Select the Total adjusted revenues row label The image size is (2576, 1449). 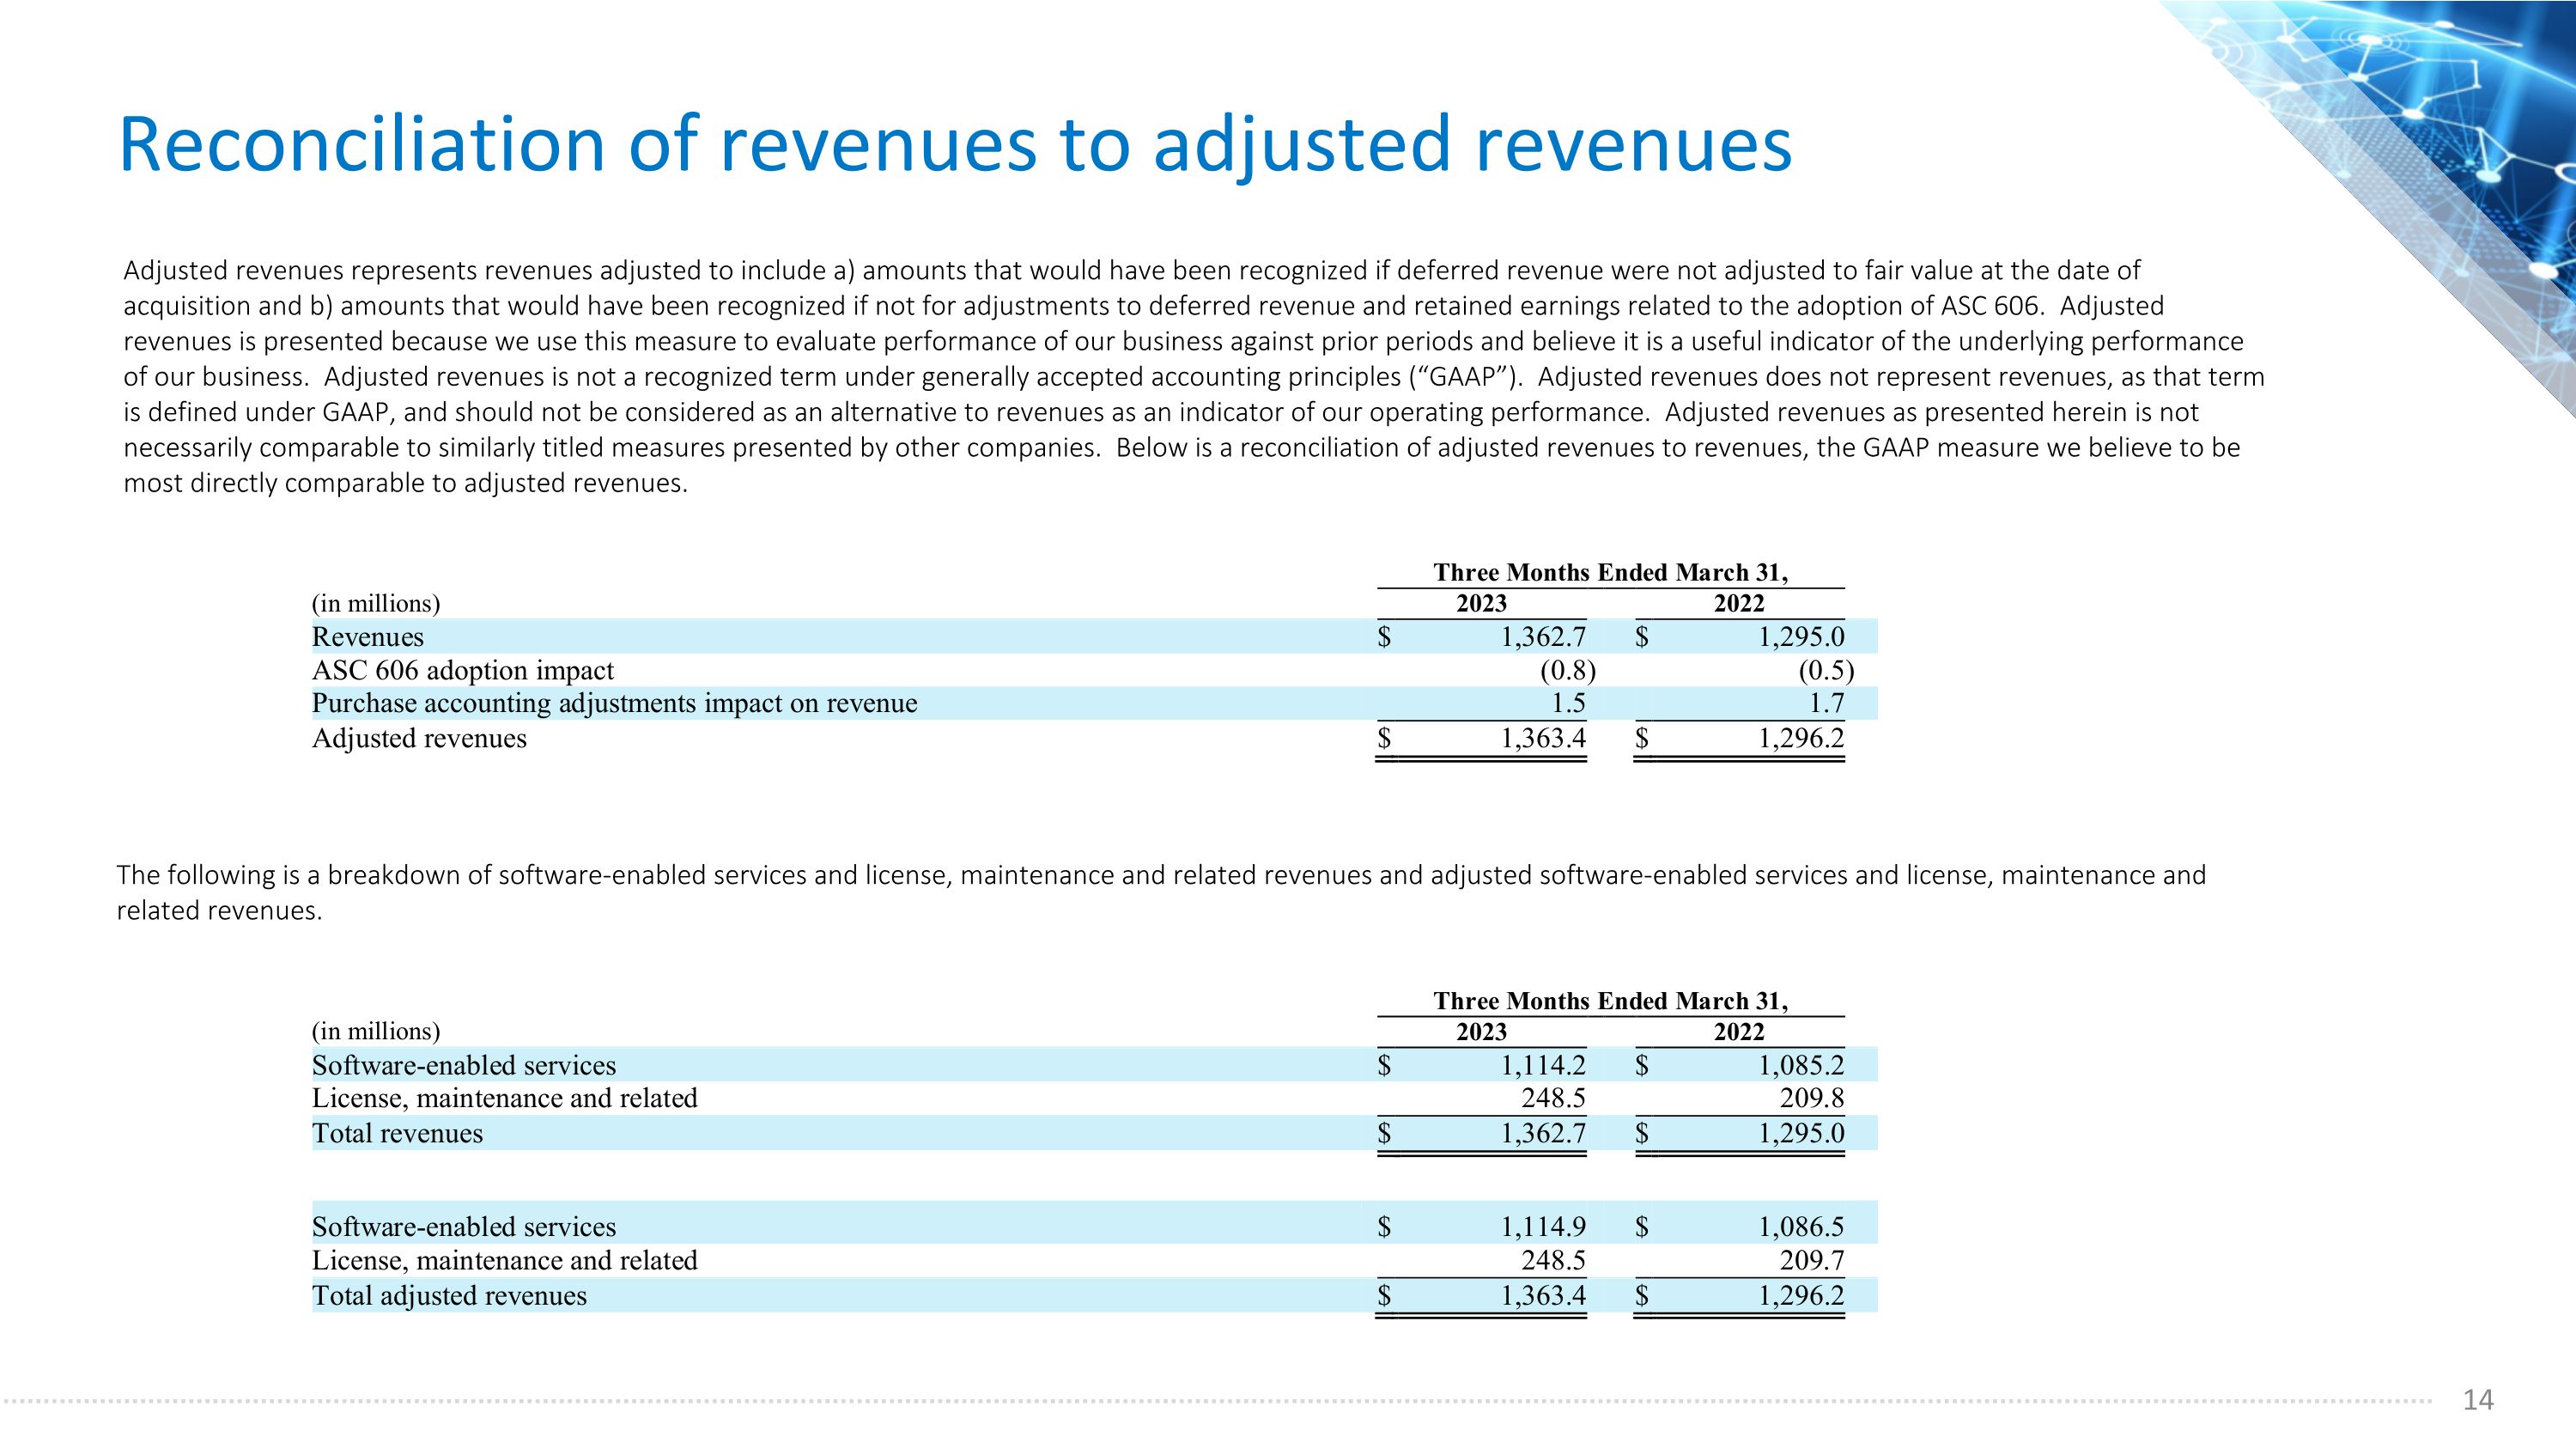pos(449,1295)
